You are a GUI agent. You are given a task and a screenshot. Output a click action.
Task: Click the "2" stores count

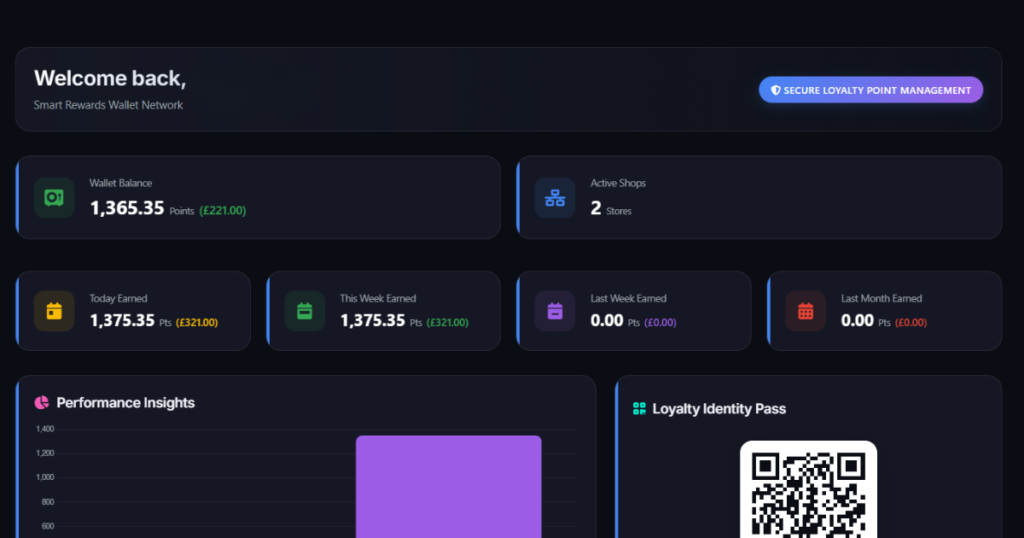pos(596,208)
